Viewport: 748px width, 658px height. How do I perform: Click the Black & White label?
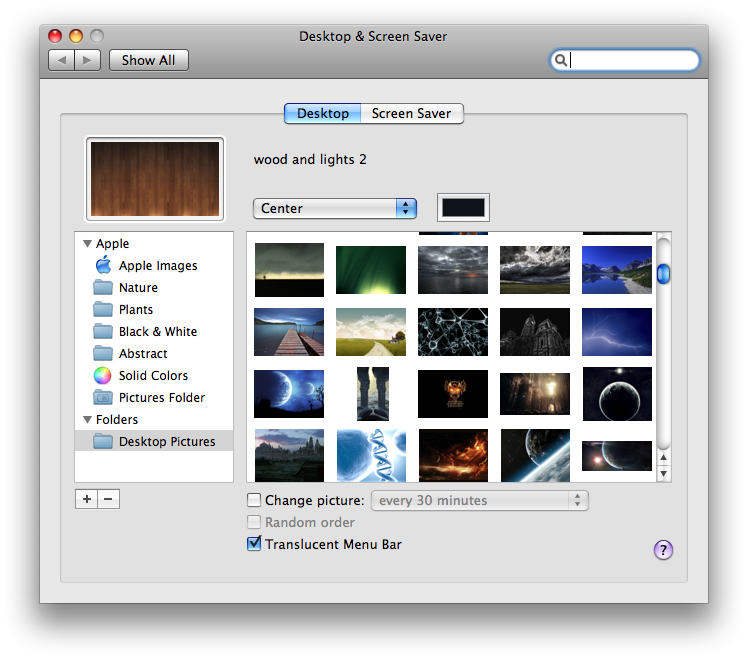coord(158,331)
